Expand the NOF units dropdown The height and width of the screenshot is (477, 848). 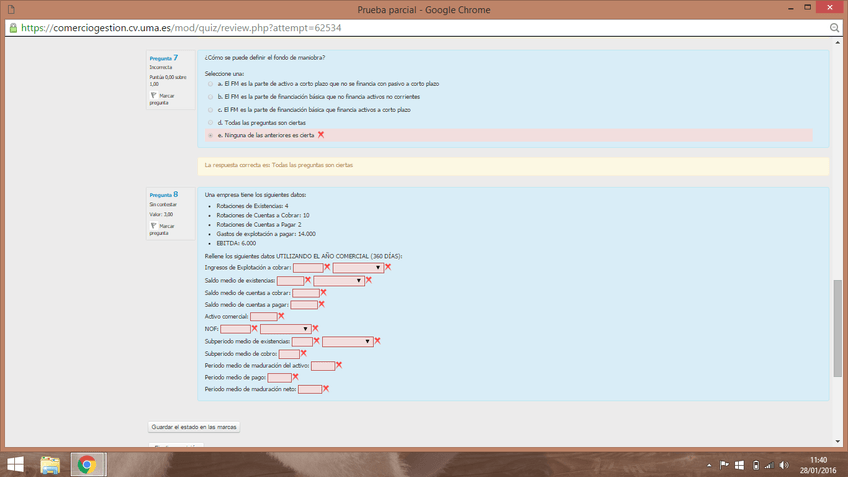coord(285,329)
